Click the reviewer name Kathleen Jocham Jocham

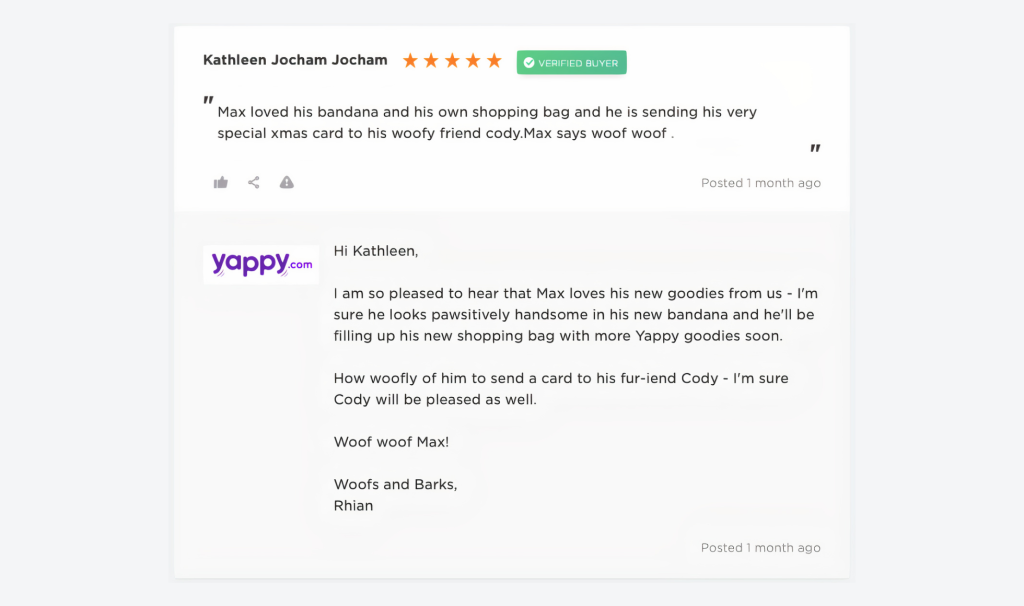coord(295,60)
